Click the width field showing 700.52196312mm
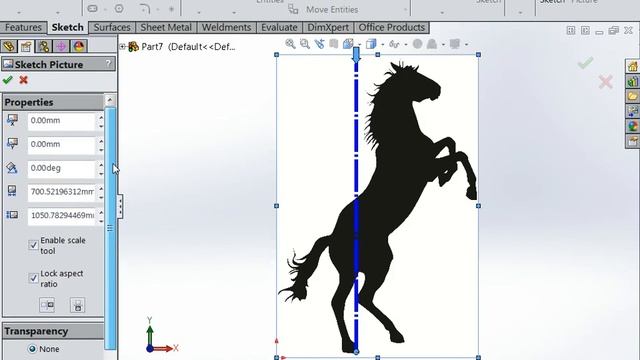Image resolution: width=640 pixels, height=360 pixels. coord(61,192)
